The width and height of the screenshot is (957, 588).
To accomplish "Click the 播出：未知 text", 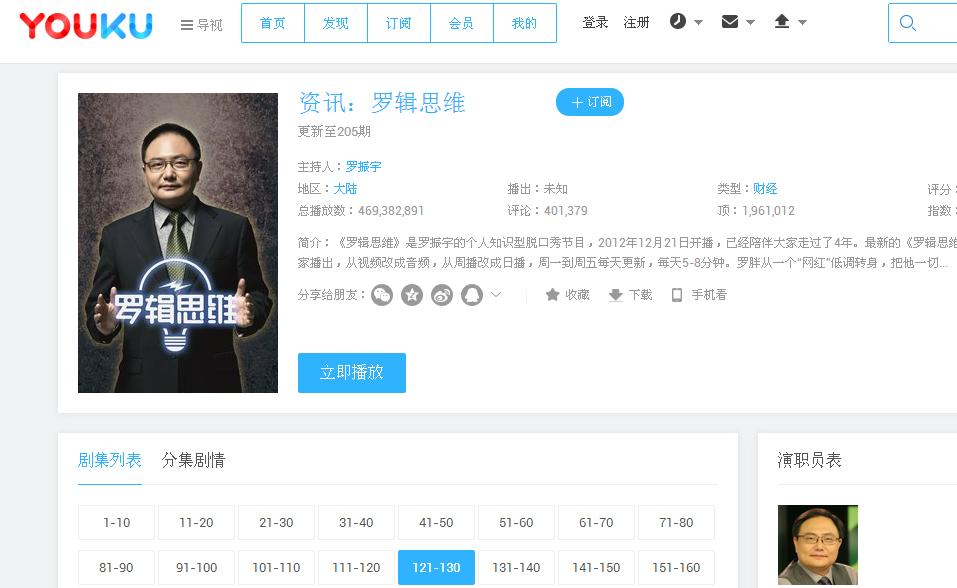I will click(538, 189).
